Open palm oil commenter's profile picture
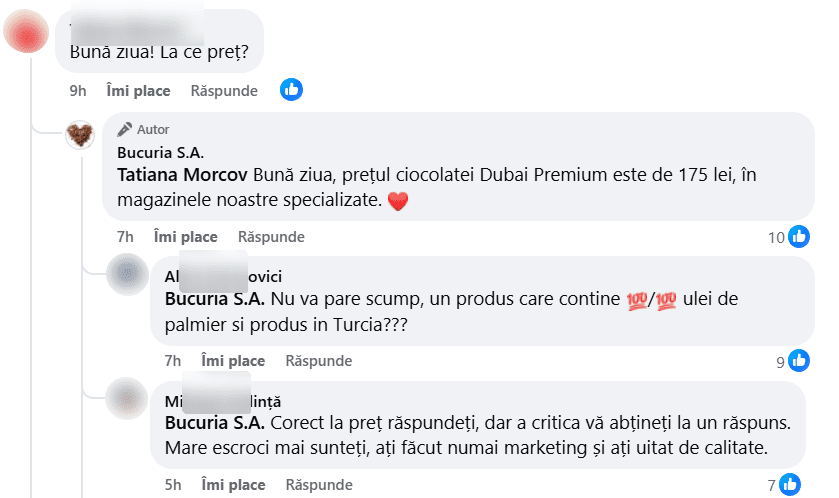839x498 pixels. pos(127,275)
